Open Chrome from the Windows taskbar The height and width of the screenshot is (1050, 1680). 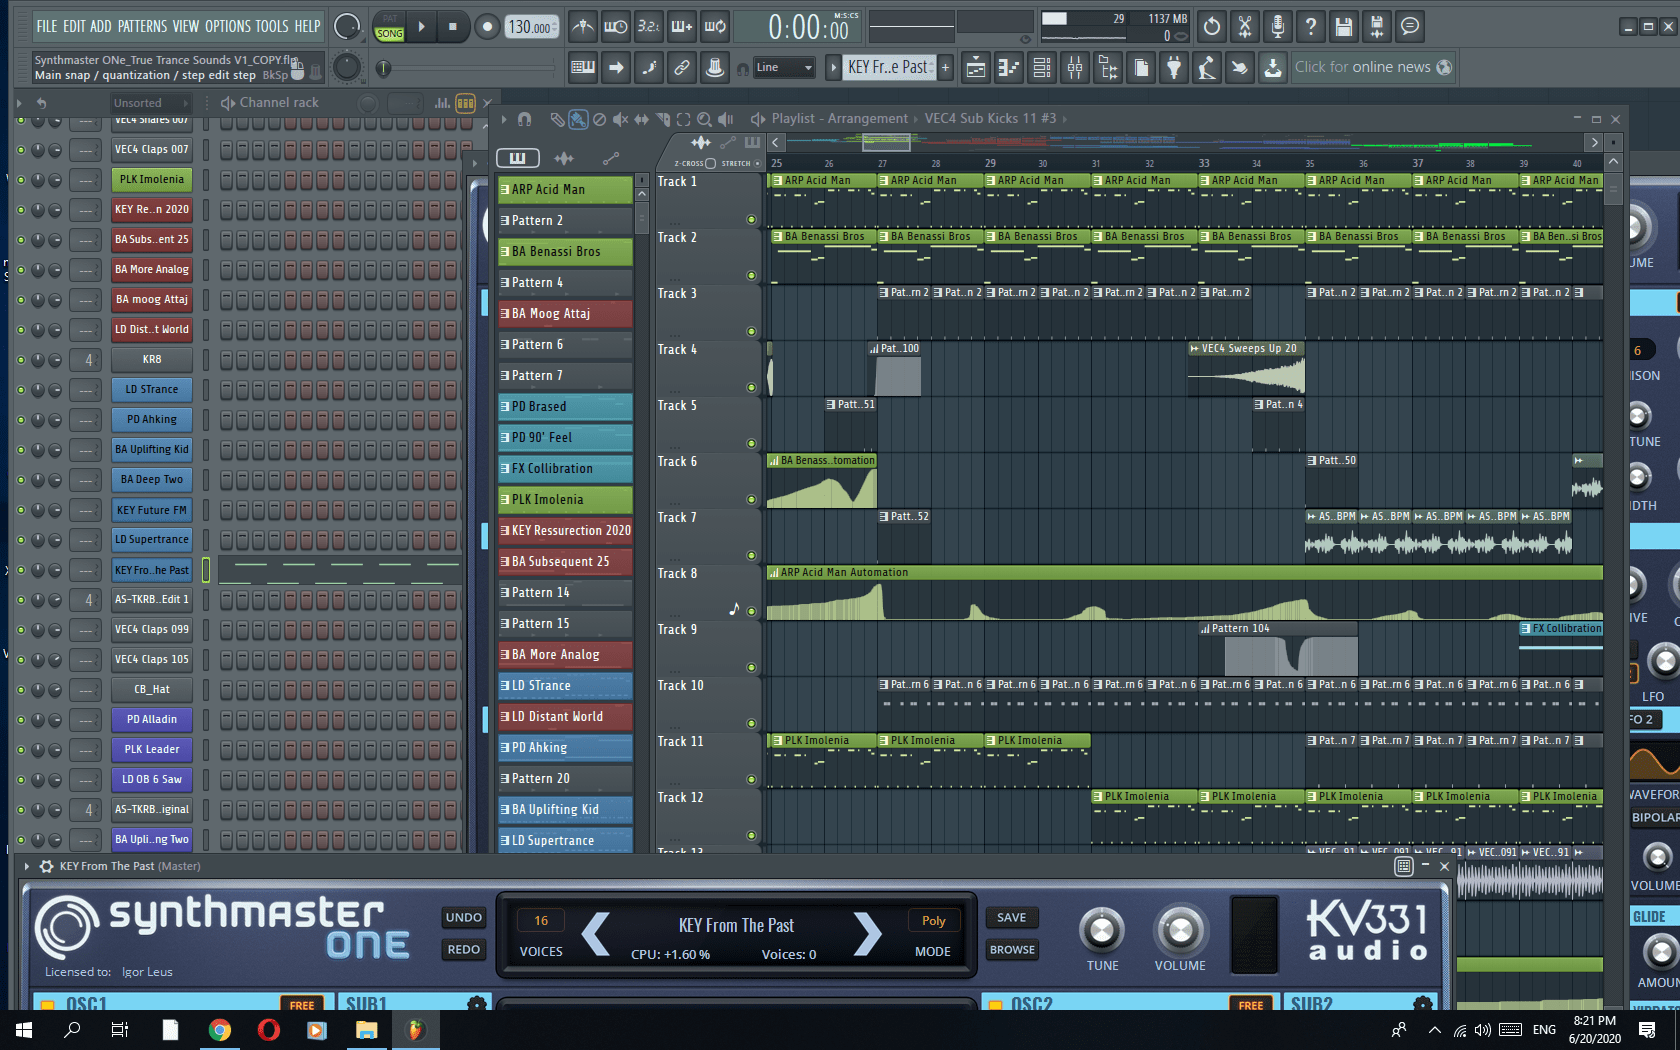220,1029
